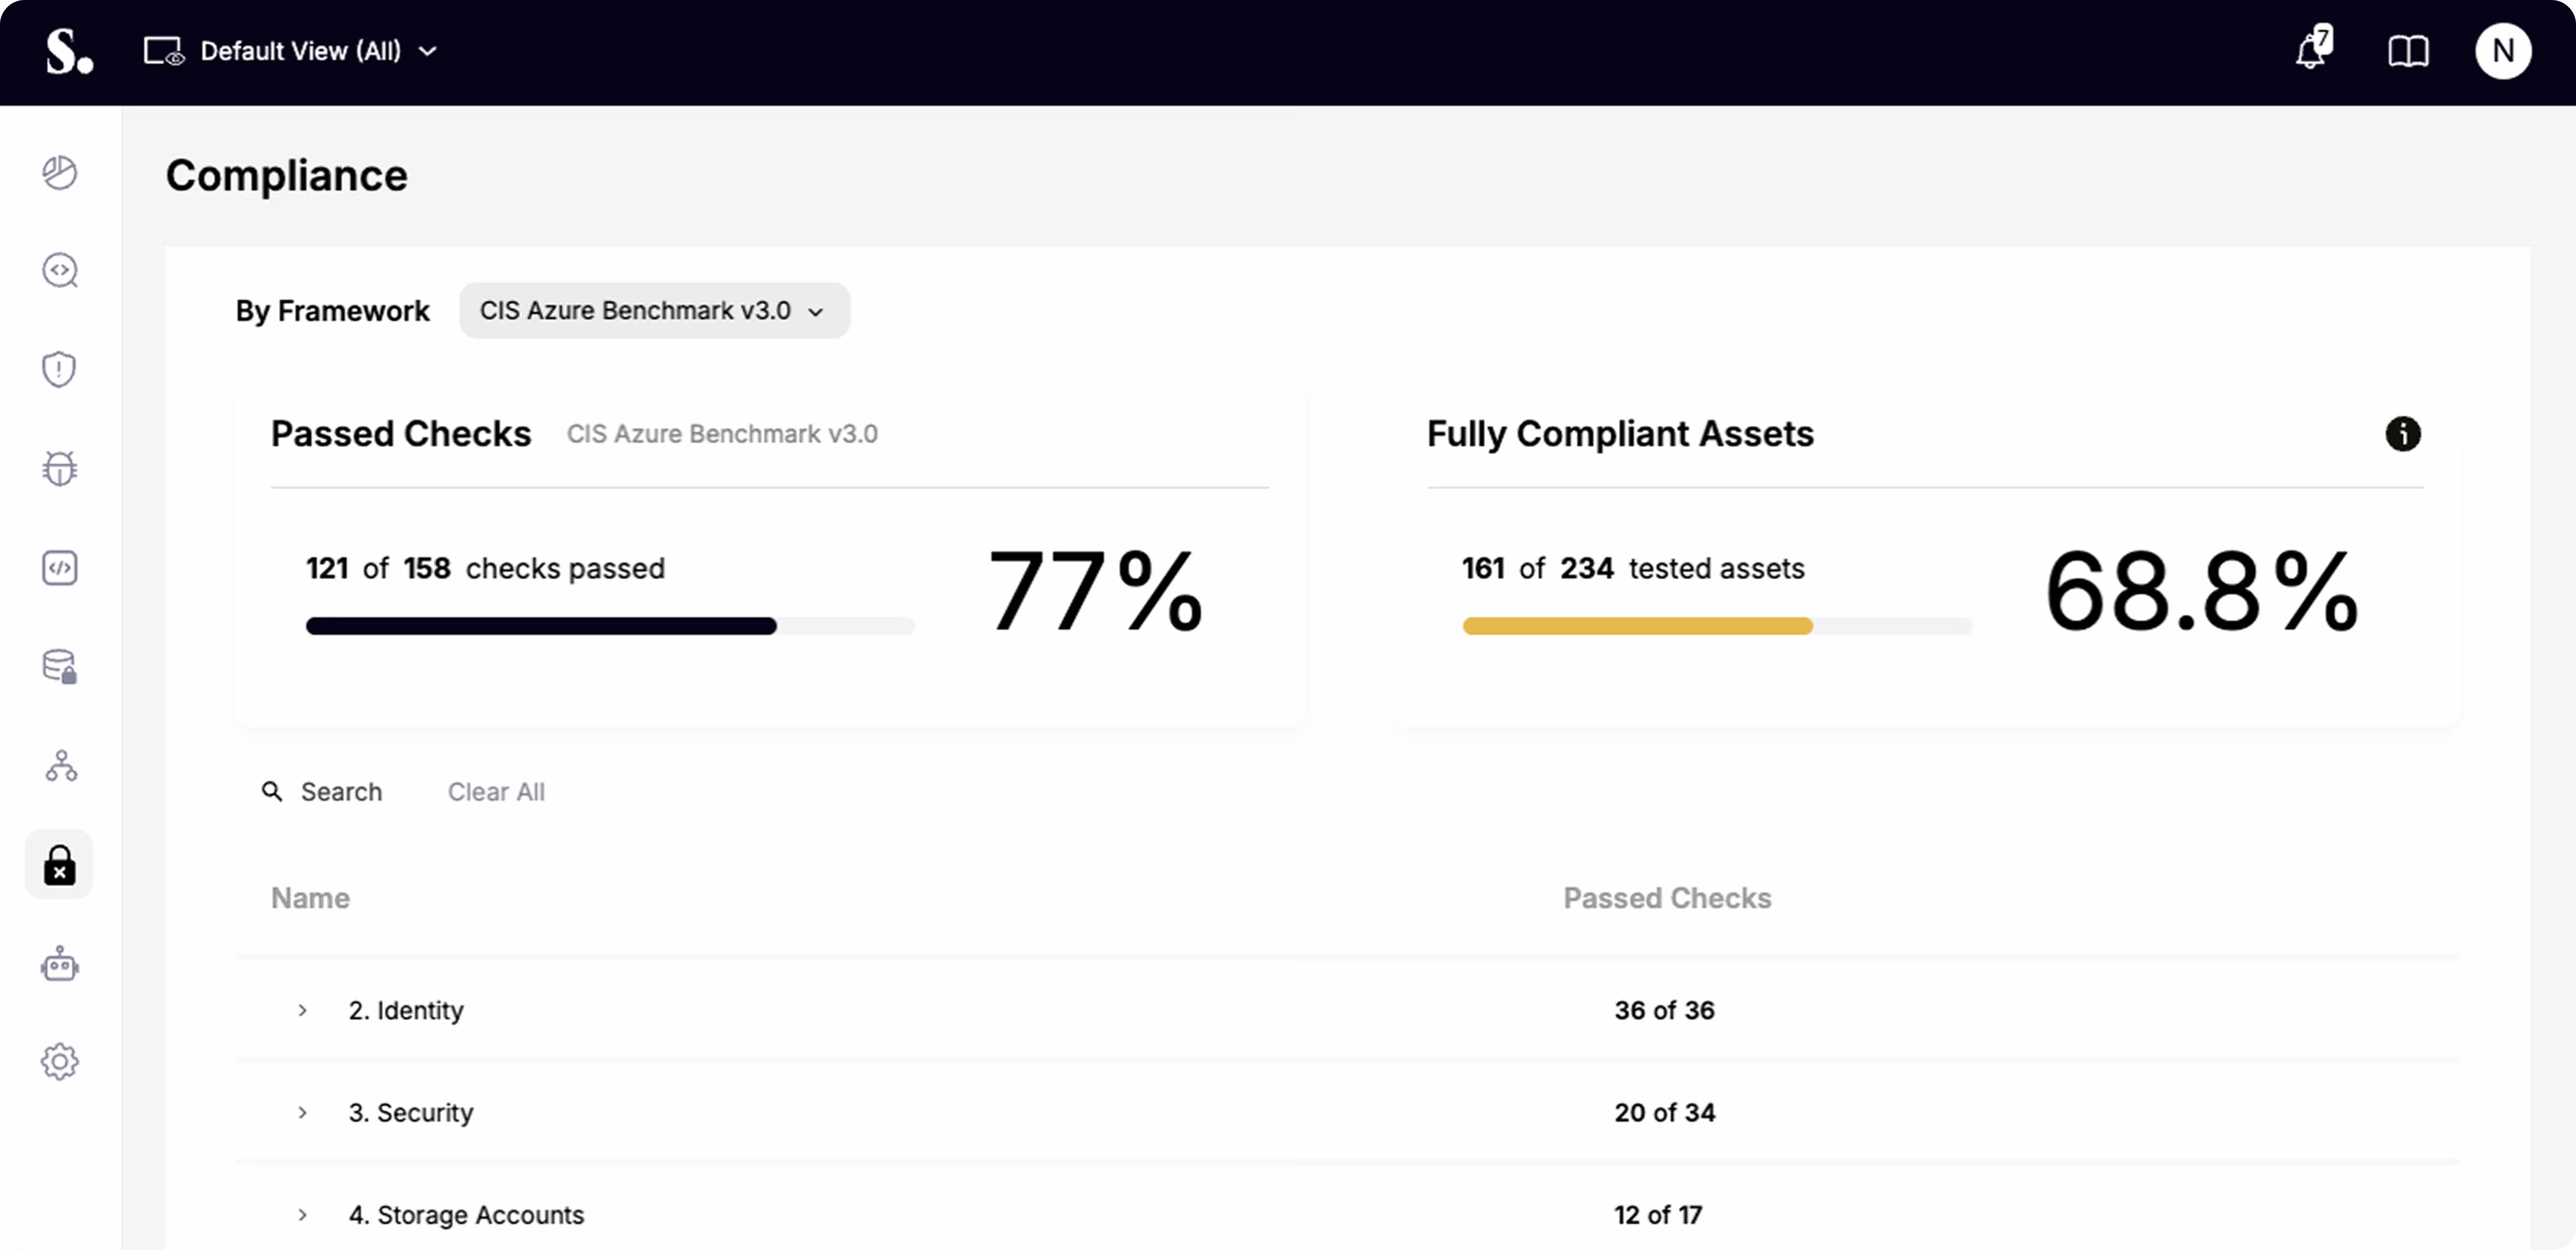Open the bug vulnerabilities sidebar icon
Viewport: 2576px width, 1250px height.
pyautogui.click(x=60, y=468)
